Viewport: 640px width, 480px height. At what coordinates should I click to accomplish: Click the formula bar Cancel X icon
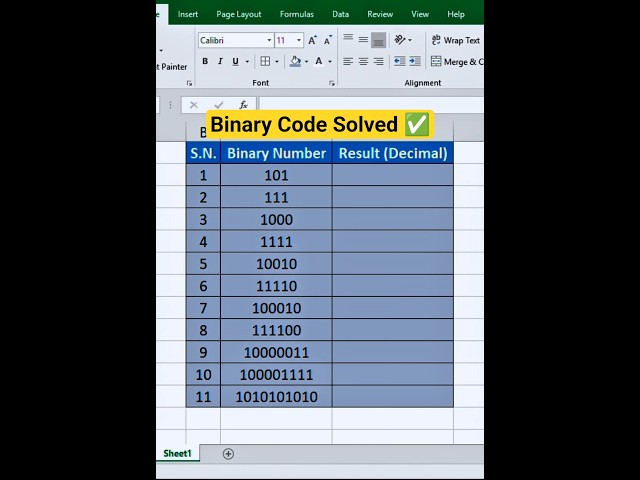[x=193, y=105]
